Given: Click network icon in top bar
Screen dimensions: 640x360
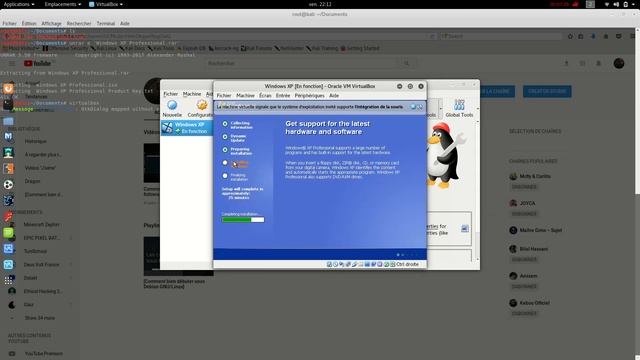Looking at the screenshot, I should tap(607, 4).
